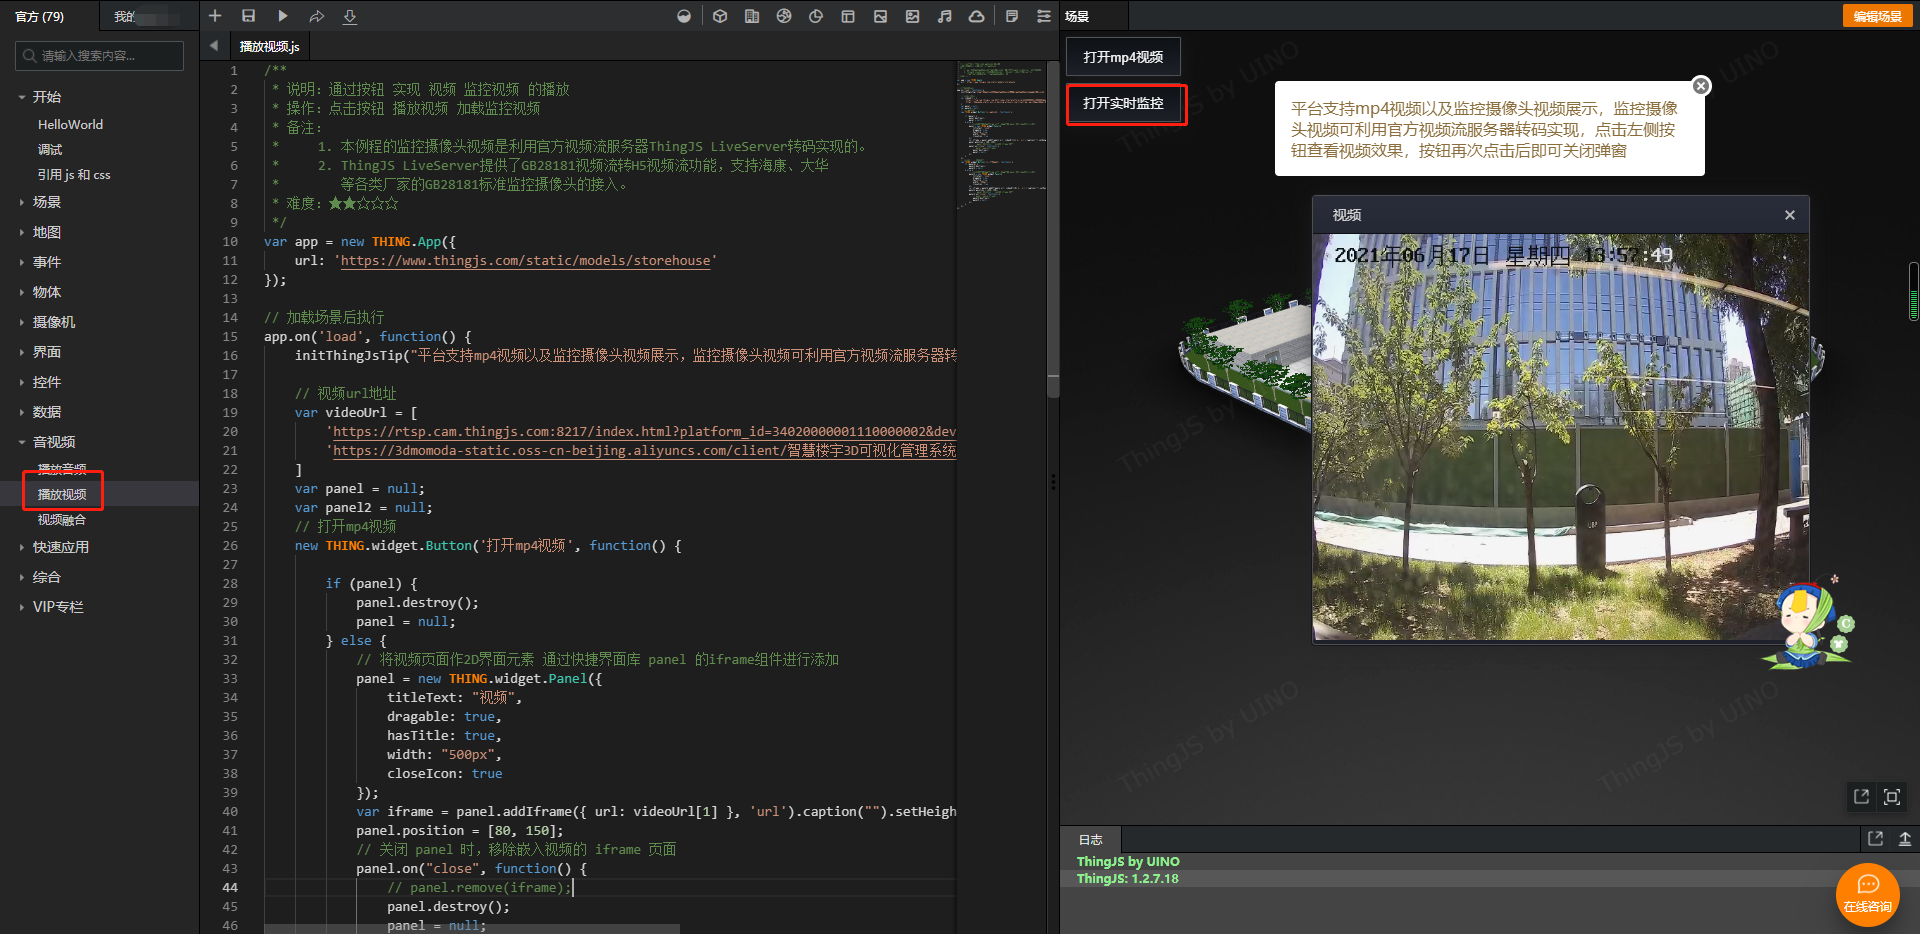This screenshot has height=934, width=1920.
Task: Click the sticky note icon in toolbar
Action: point(1012,16)
